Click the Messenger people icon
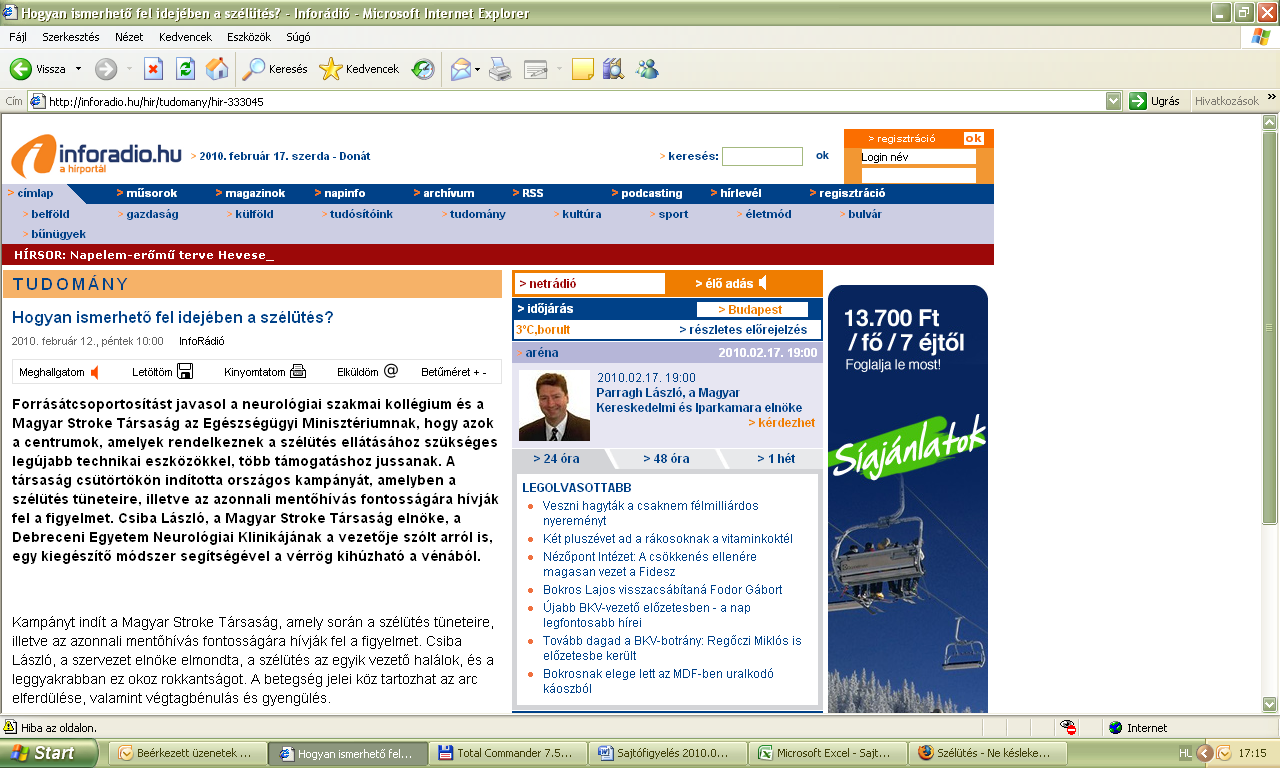1280x768 pixels. pyautogui.click(x=647, y=69)
